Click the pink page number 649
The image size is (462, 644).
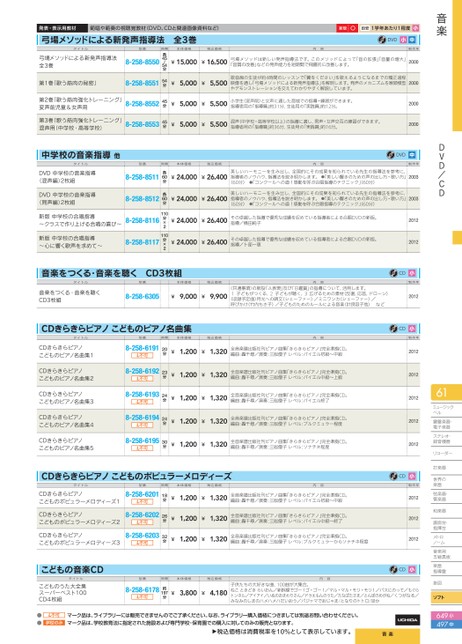click(x=445, y=616)
